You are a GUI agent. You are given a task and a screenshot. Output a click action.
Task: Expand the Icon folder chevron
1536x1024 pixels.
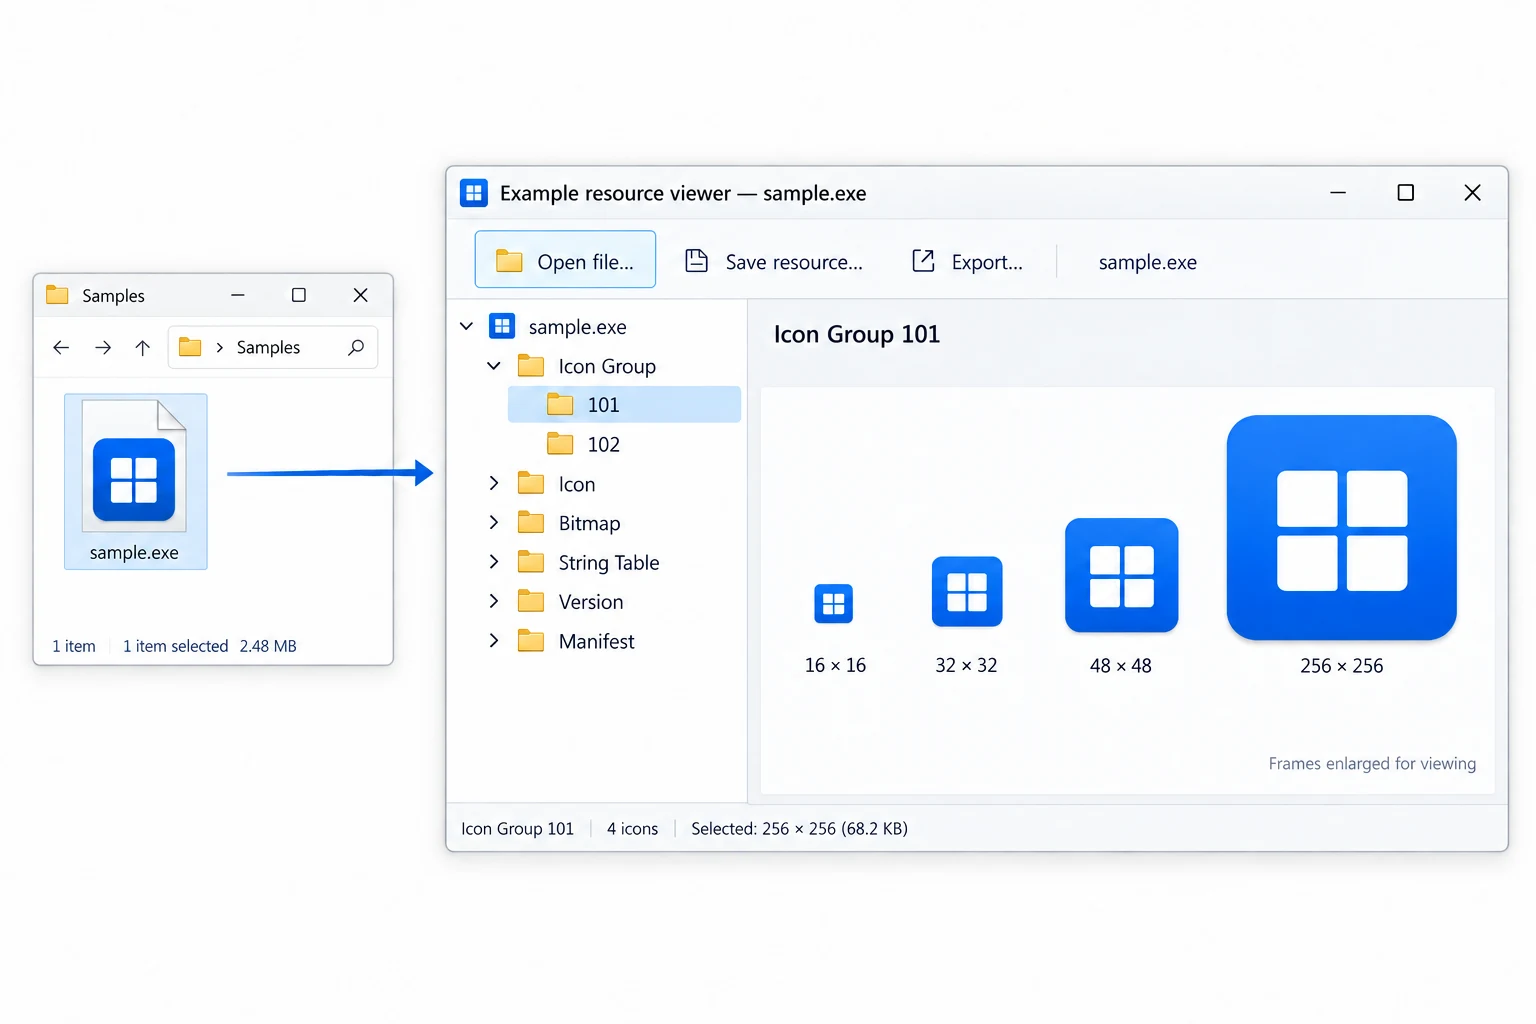[493, 484]
